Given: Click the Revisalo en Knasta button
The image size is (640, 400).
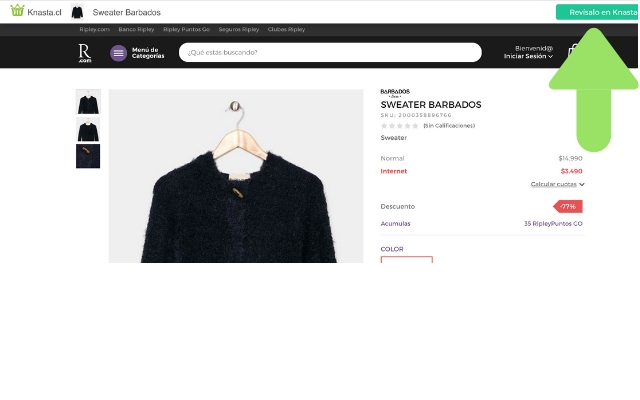Looking at the screenshot, I should pos(597,12).
